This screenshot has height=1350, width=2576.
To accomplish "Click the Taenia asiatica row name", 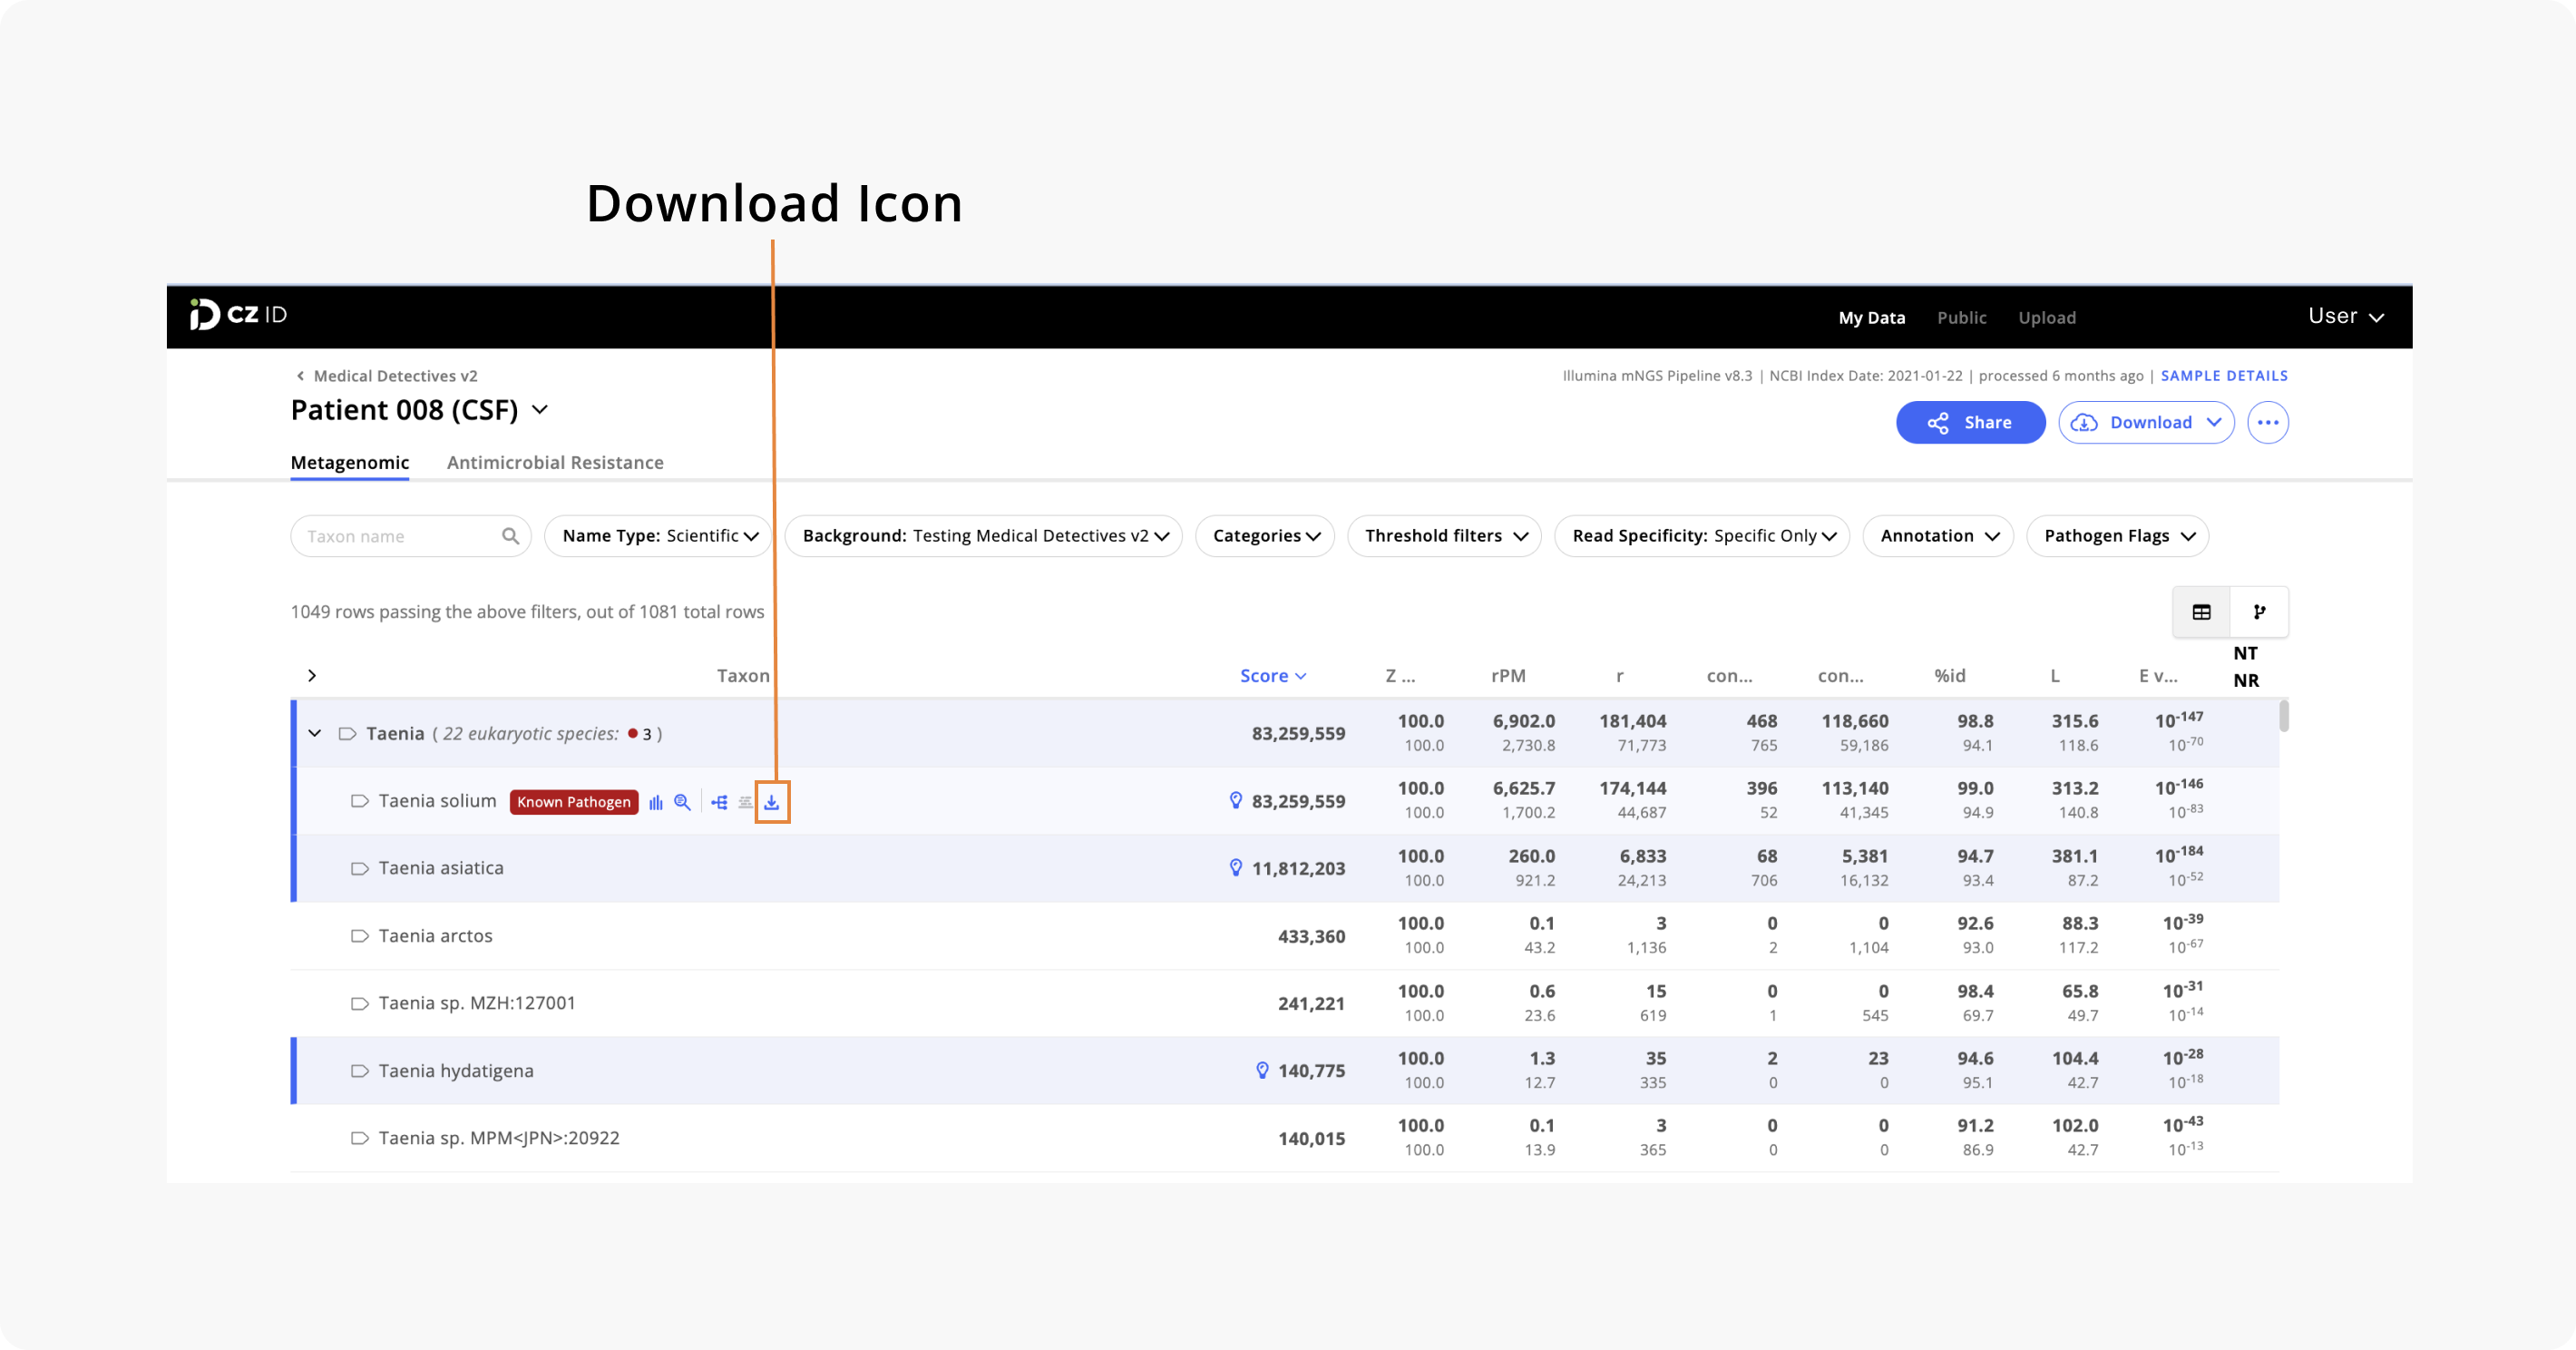I will pos(441,868).
